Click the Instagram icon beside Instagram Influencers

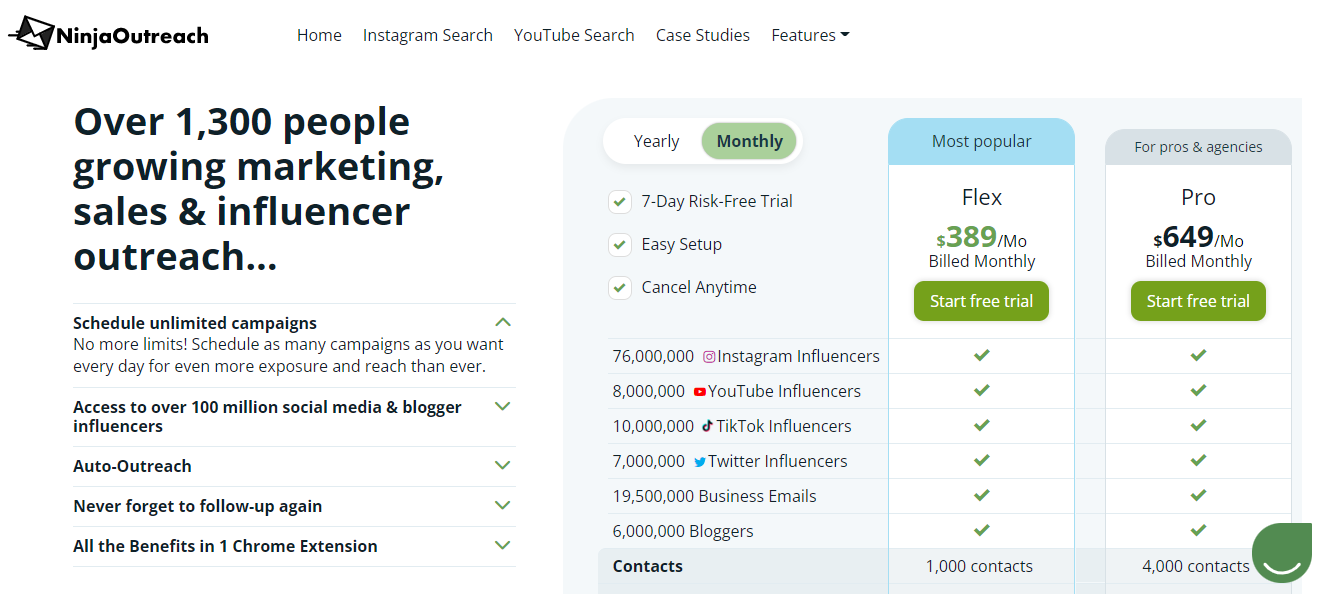[709, 357]
